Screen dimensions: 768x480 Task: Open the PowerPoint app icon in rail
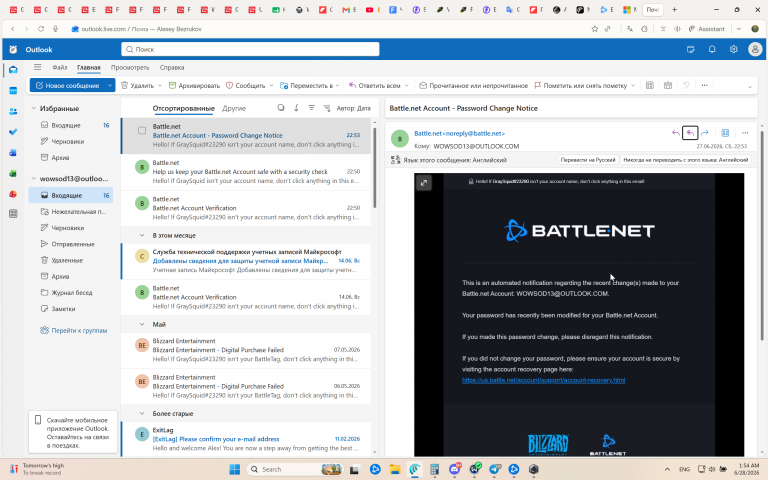point(13,194)
